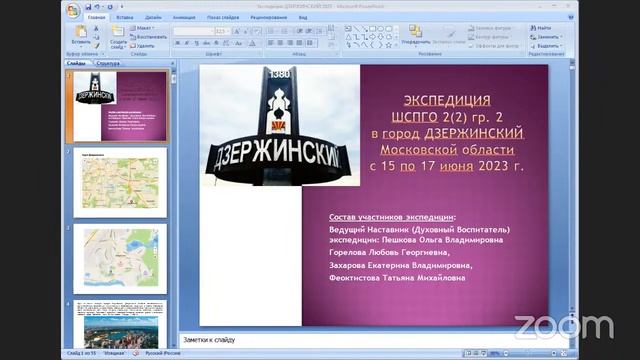Open the Вставка ribbon tab
Screen dimensions: 640x360
[124, 18]
